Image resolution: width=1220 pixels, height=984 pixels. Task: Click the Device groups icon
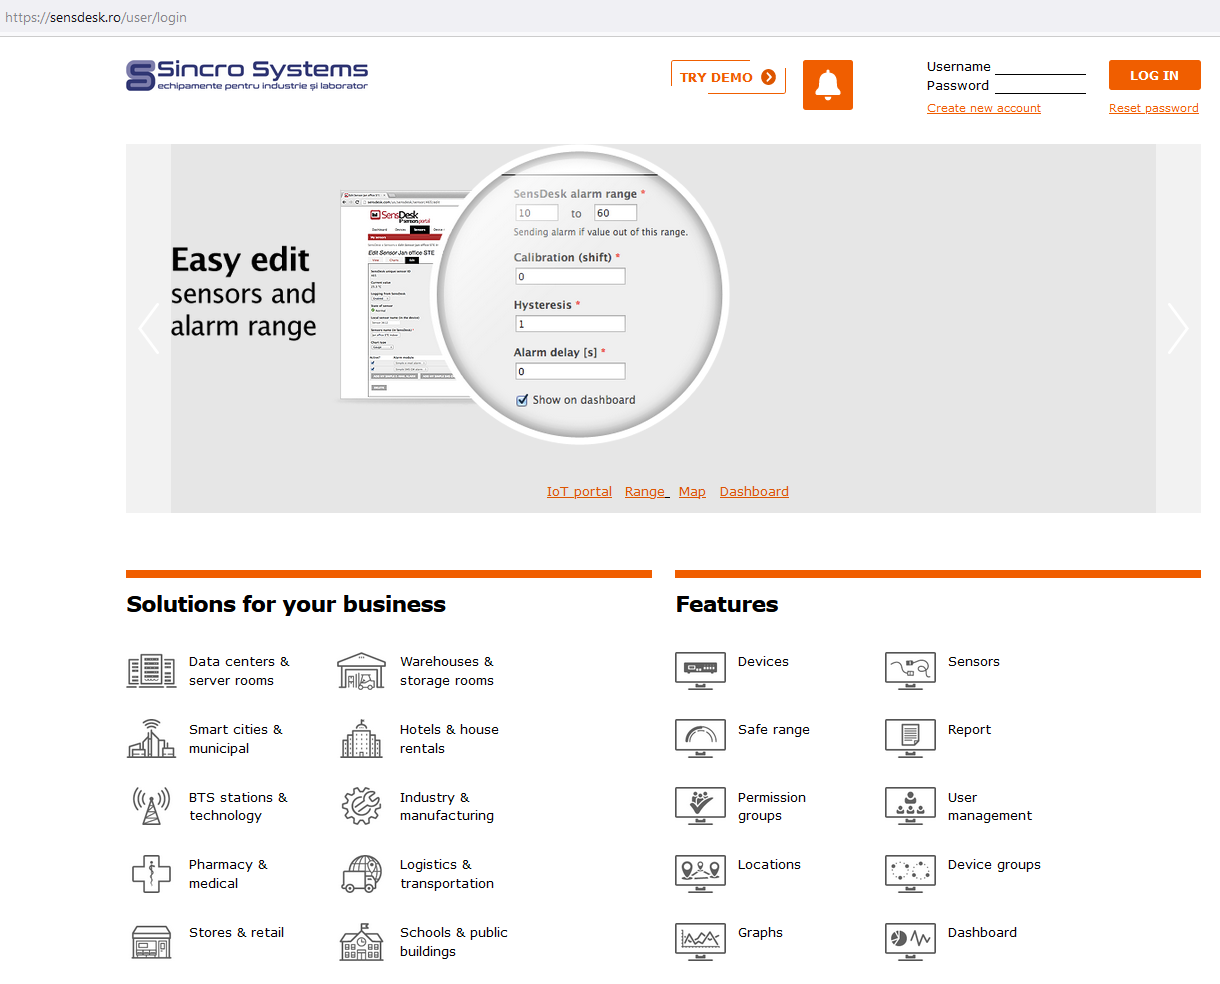910,873
